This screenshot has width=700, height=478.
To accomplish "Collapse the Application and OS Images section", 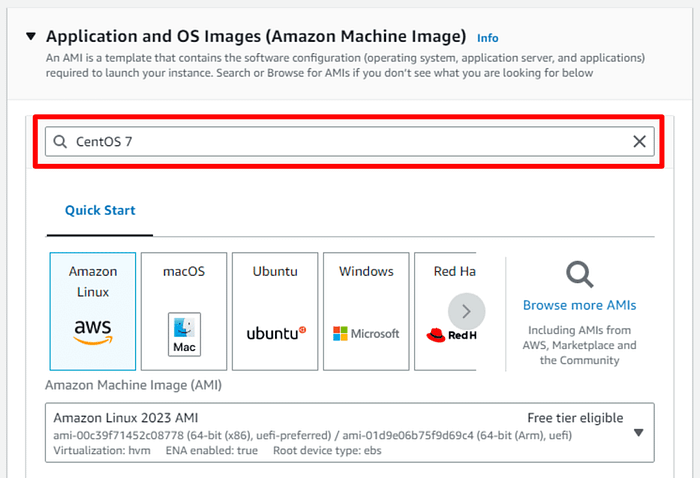I will [x=31, y=36].
